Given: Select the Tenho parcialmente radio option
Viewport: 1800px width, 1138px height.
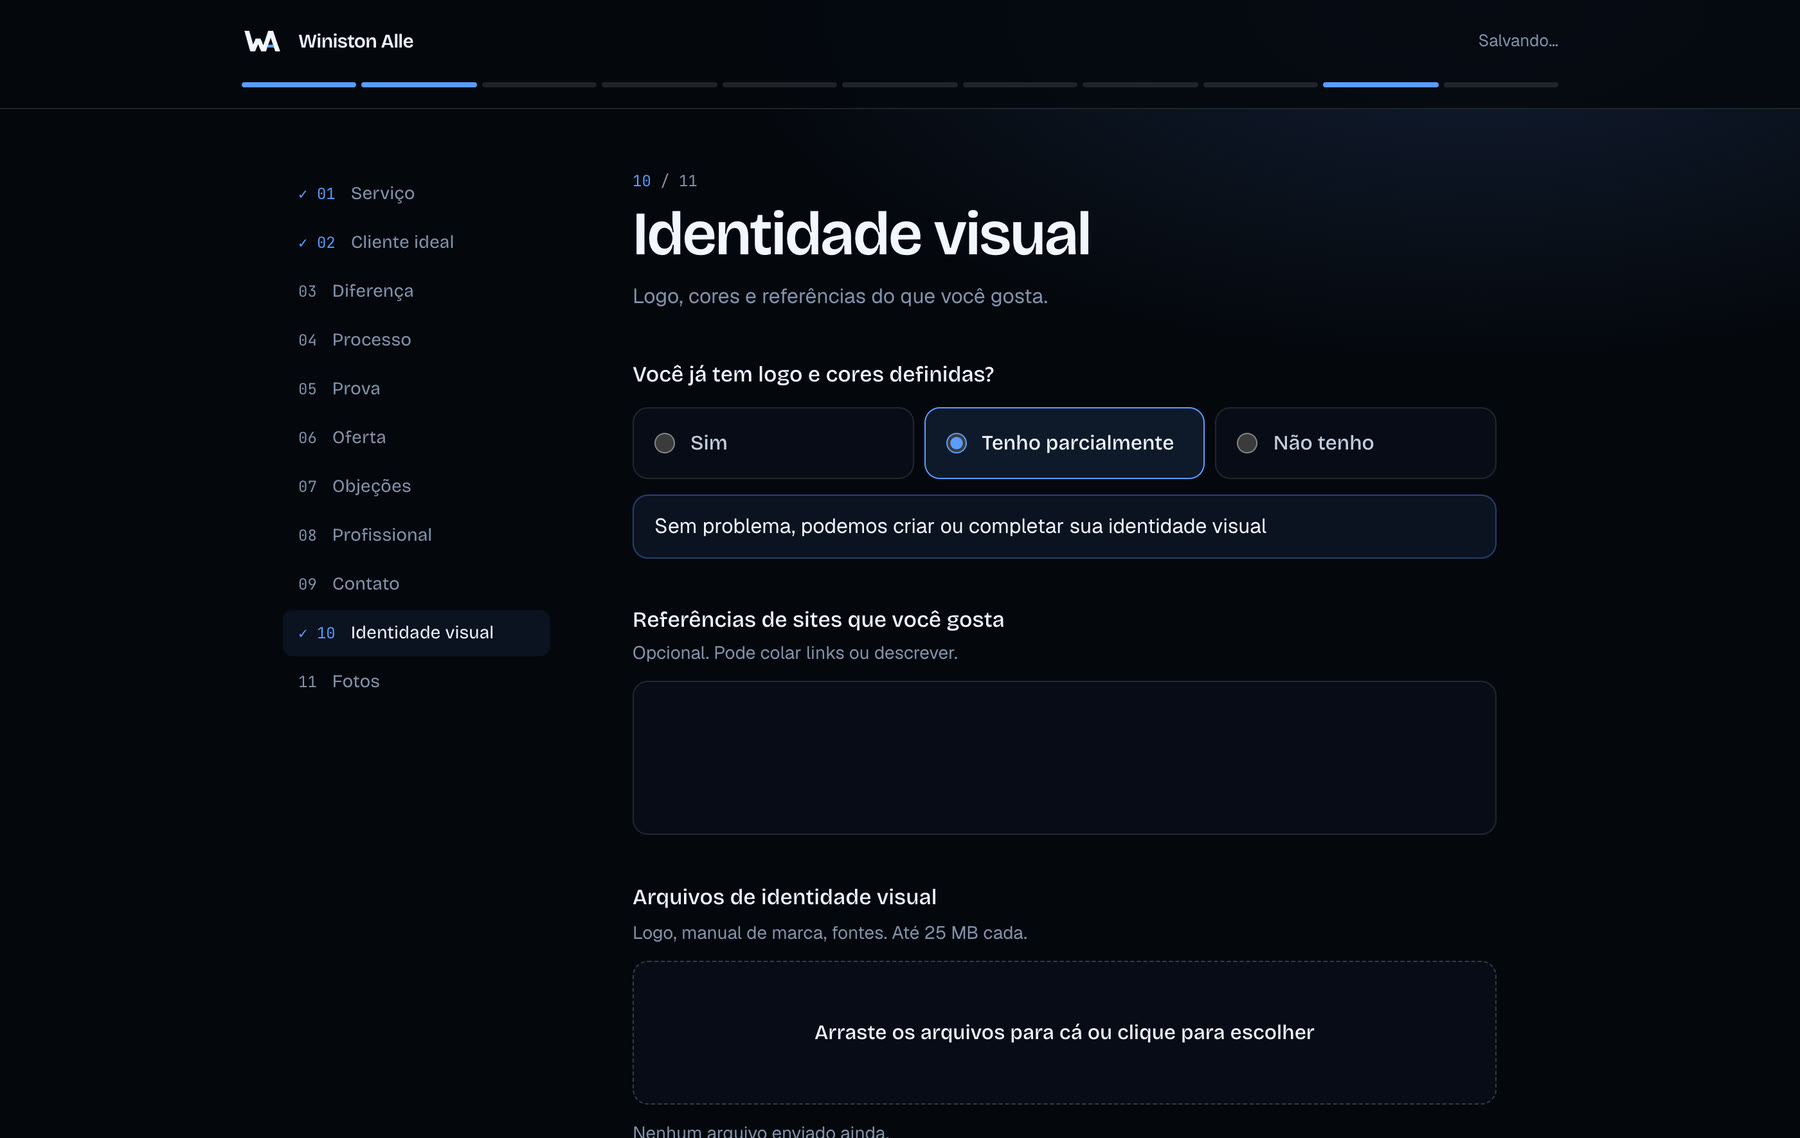Looking at the screenshot, I should click(x=1064, y=443).
